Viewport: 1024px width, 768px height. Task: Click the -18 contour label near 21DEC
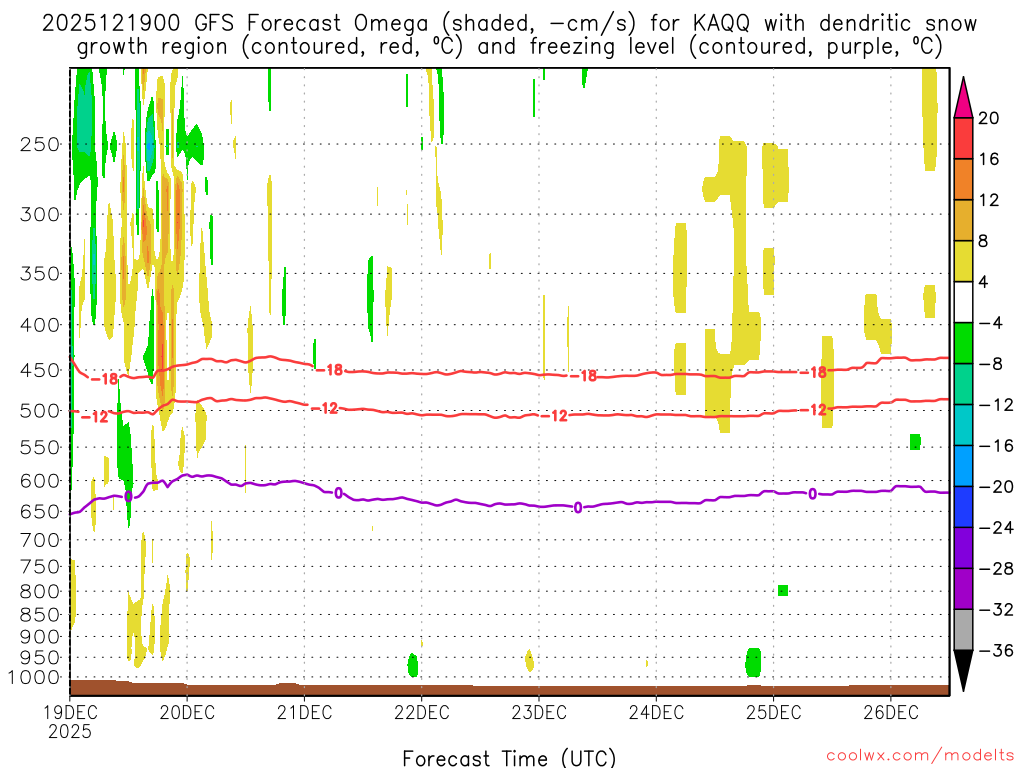pos(330,370)
